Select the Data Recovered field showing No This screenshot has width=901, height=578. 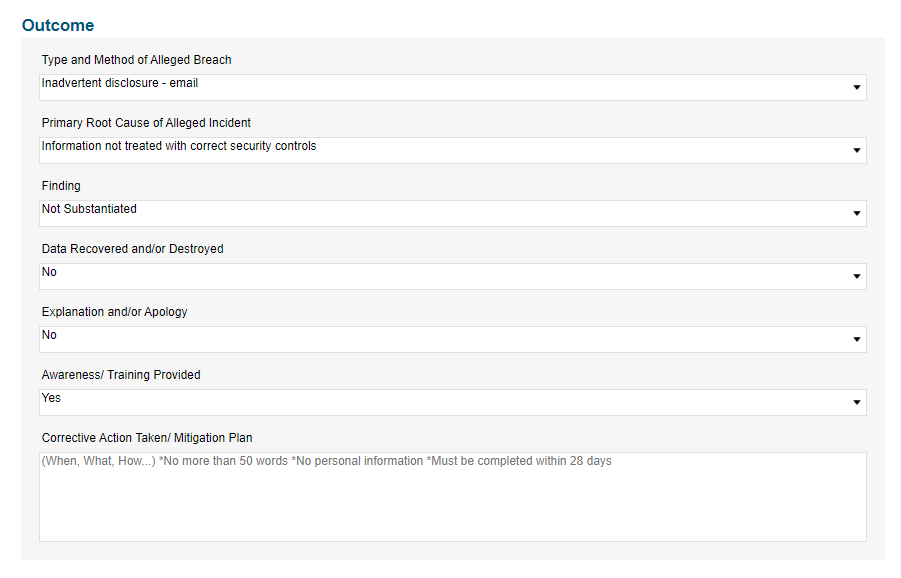(x=453, y=276)
